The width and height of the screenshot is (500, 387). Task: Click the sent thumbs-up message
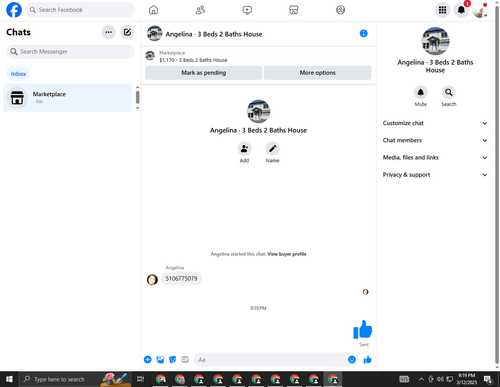pos(363,329)
